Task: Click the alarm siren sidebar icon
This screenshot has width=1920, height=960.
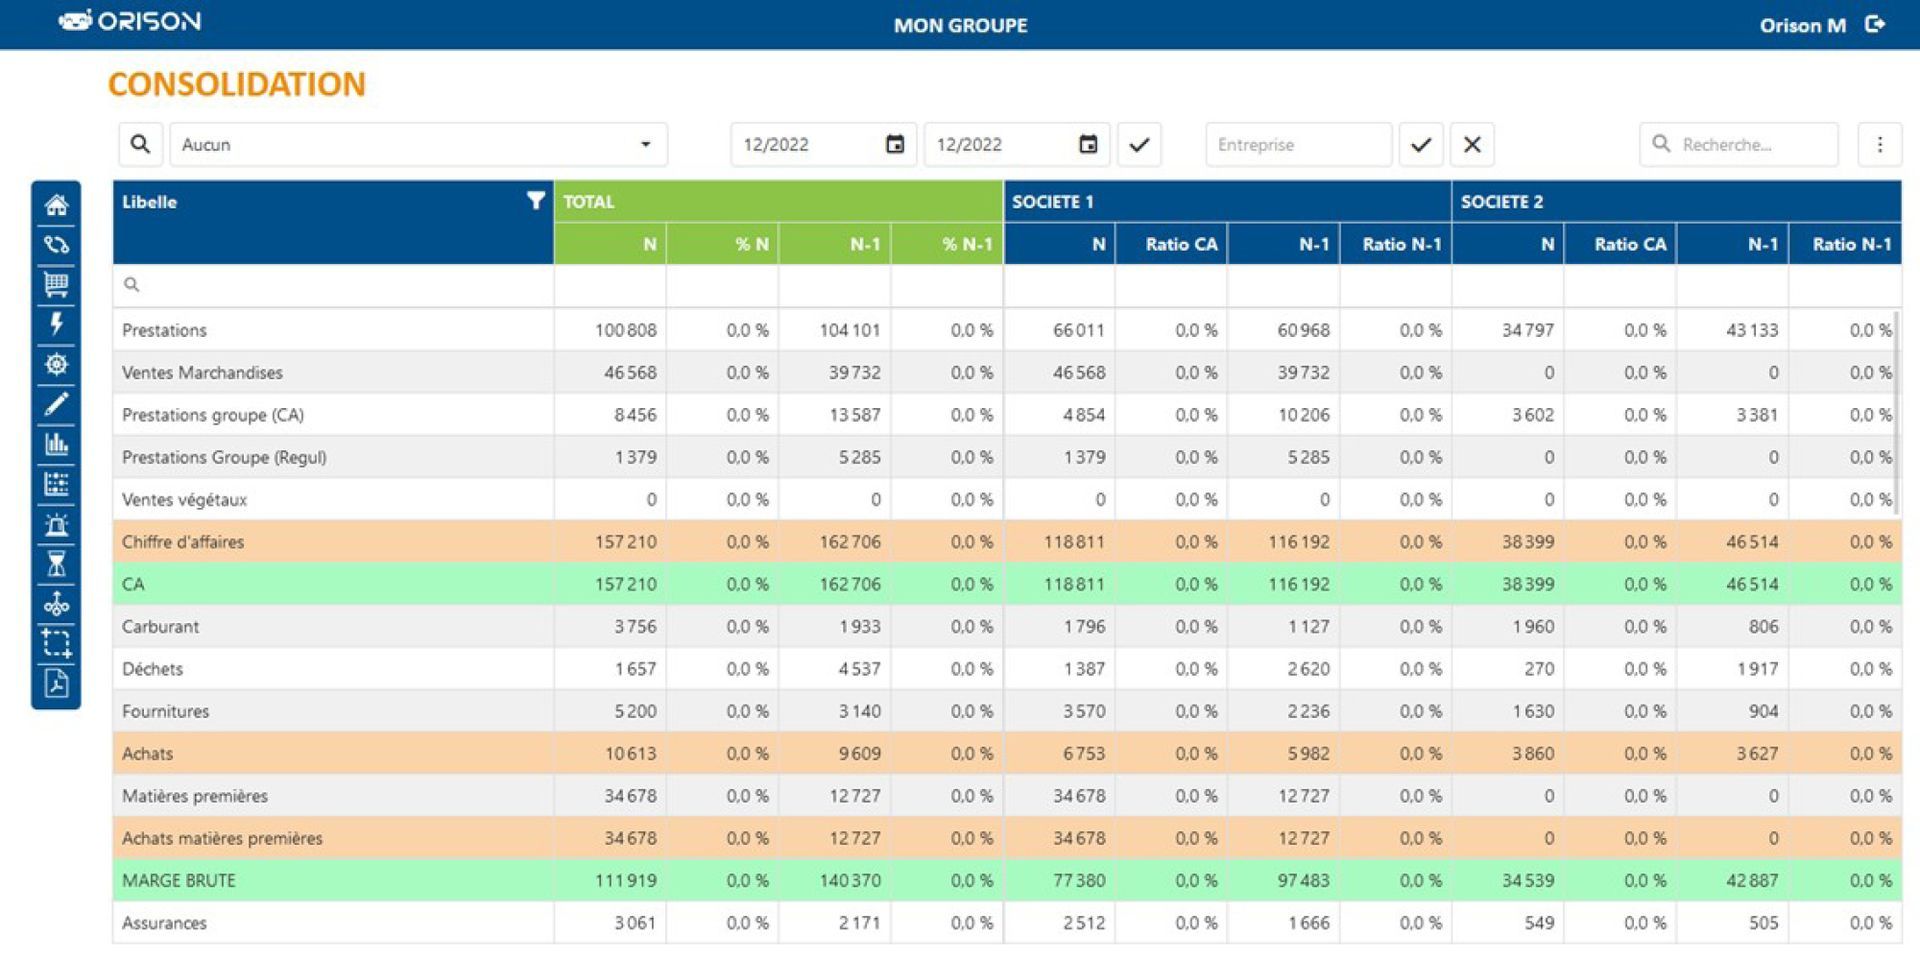Action: [56, 524]
